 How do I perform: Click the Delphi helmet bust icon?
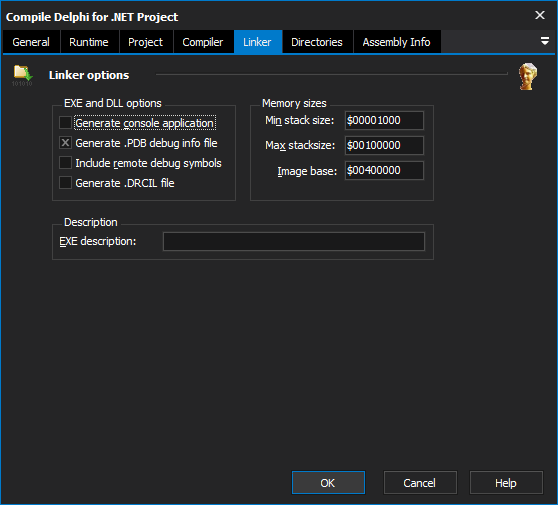click(x=528, y=76)
